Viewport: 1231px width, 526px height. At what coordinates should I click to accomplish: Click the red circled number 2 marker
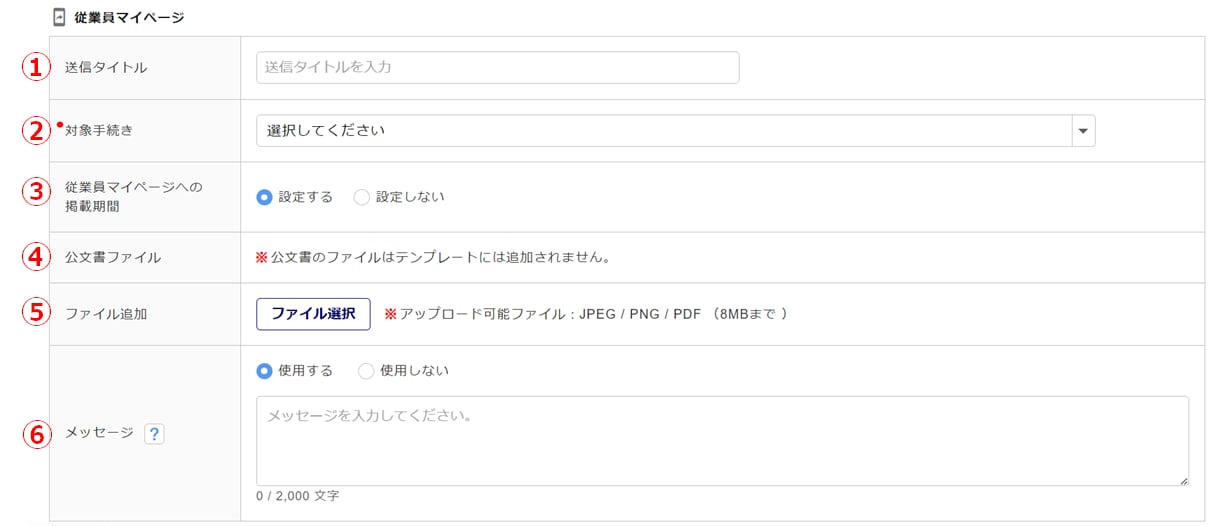tap(36, 130)
